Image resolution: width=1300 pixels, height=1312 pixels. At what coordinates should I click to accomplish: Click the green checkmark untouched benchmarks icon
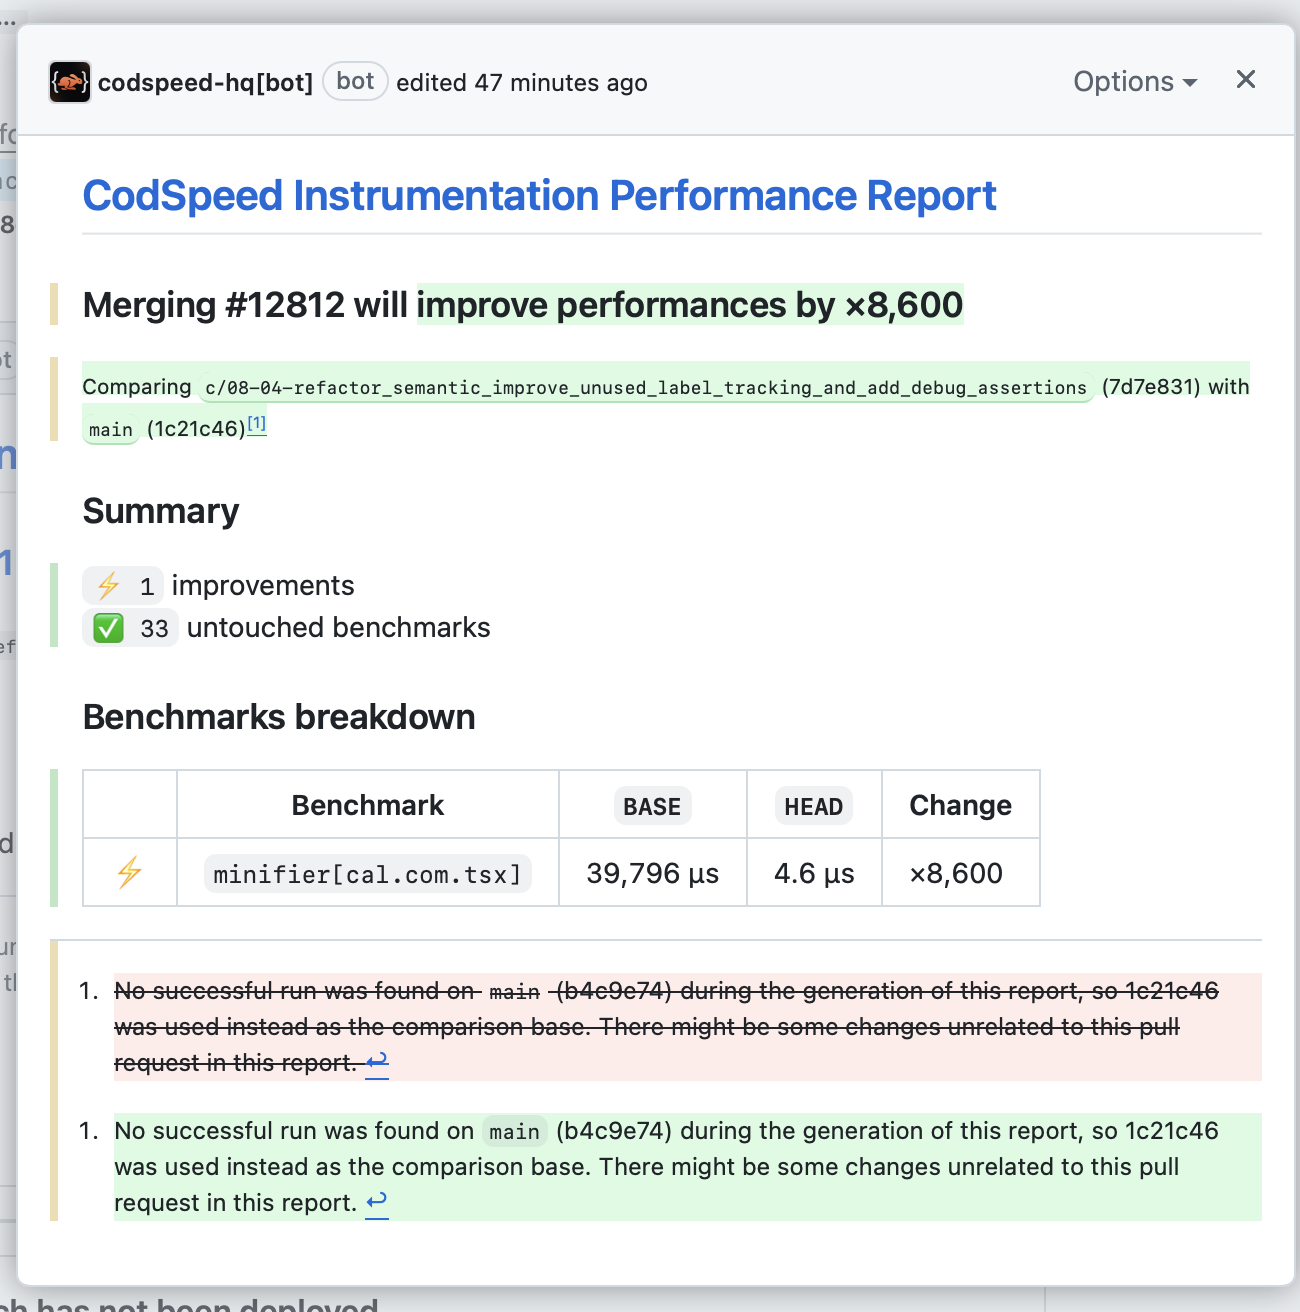tap(108, 628)
